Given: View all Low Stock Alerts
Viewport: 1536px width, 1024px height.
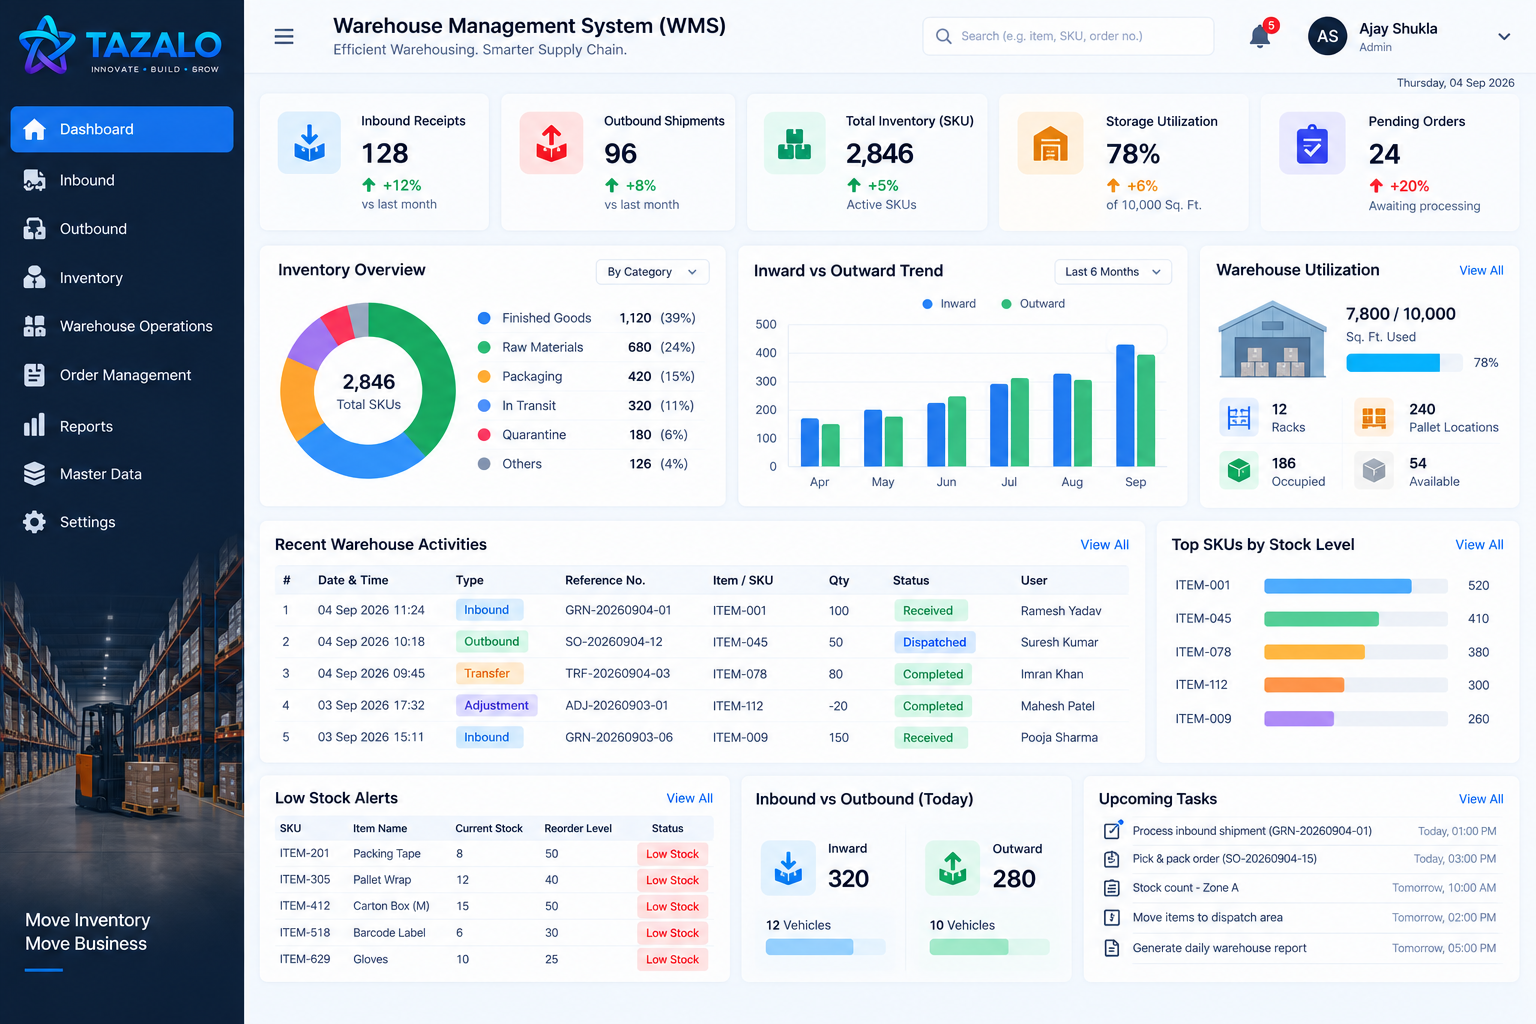Looking at the screenshot, I should click(689, 798).
